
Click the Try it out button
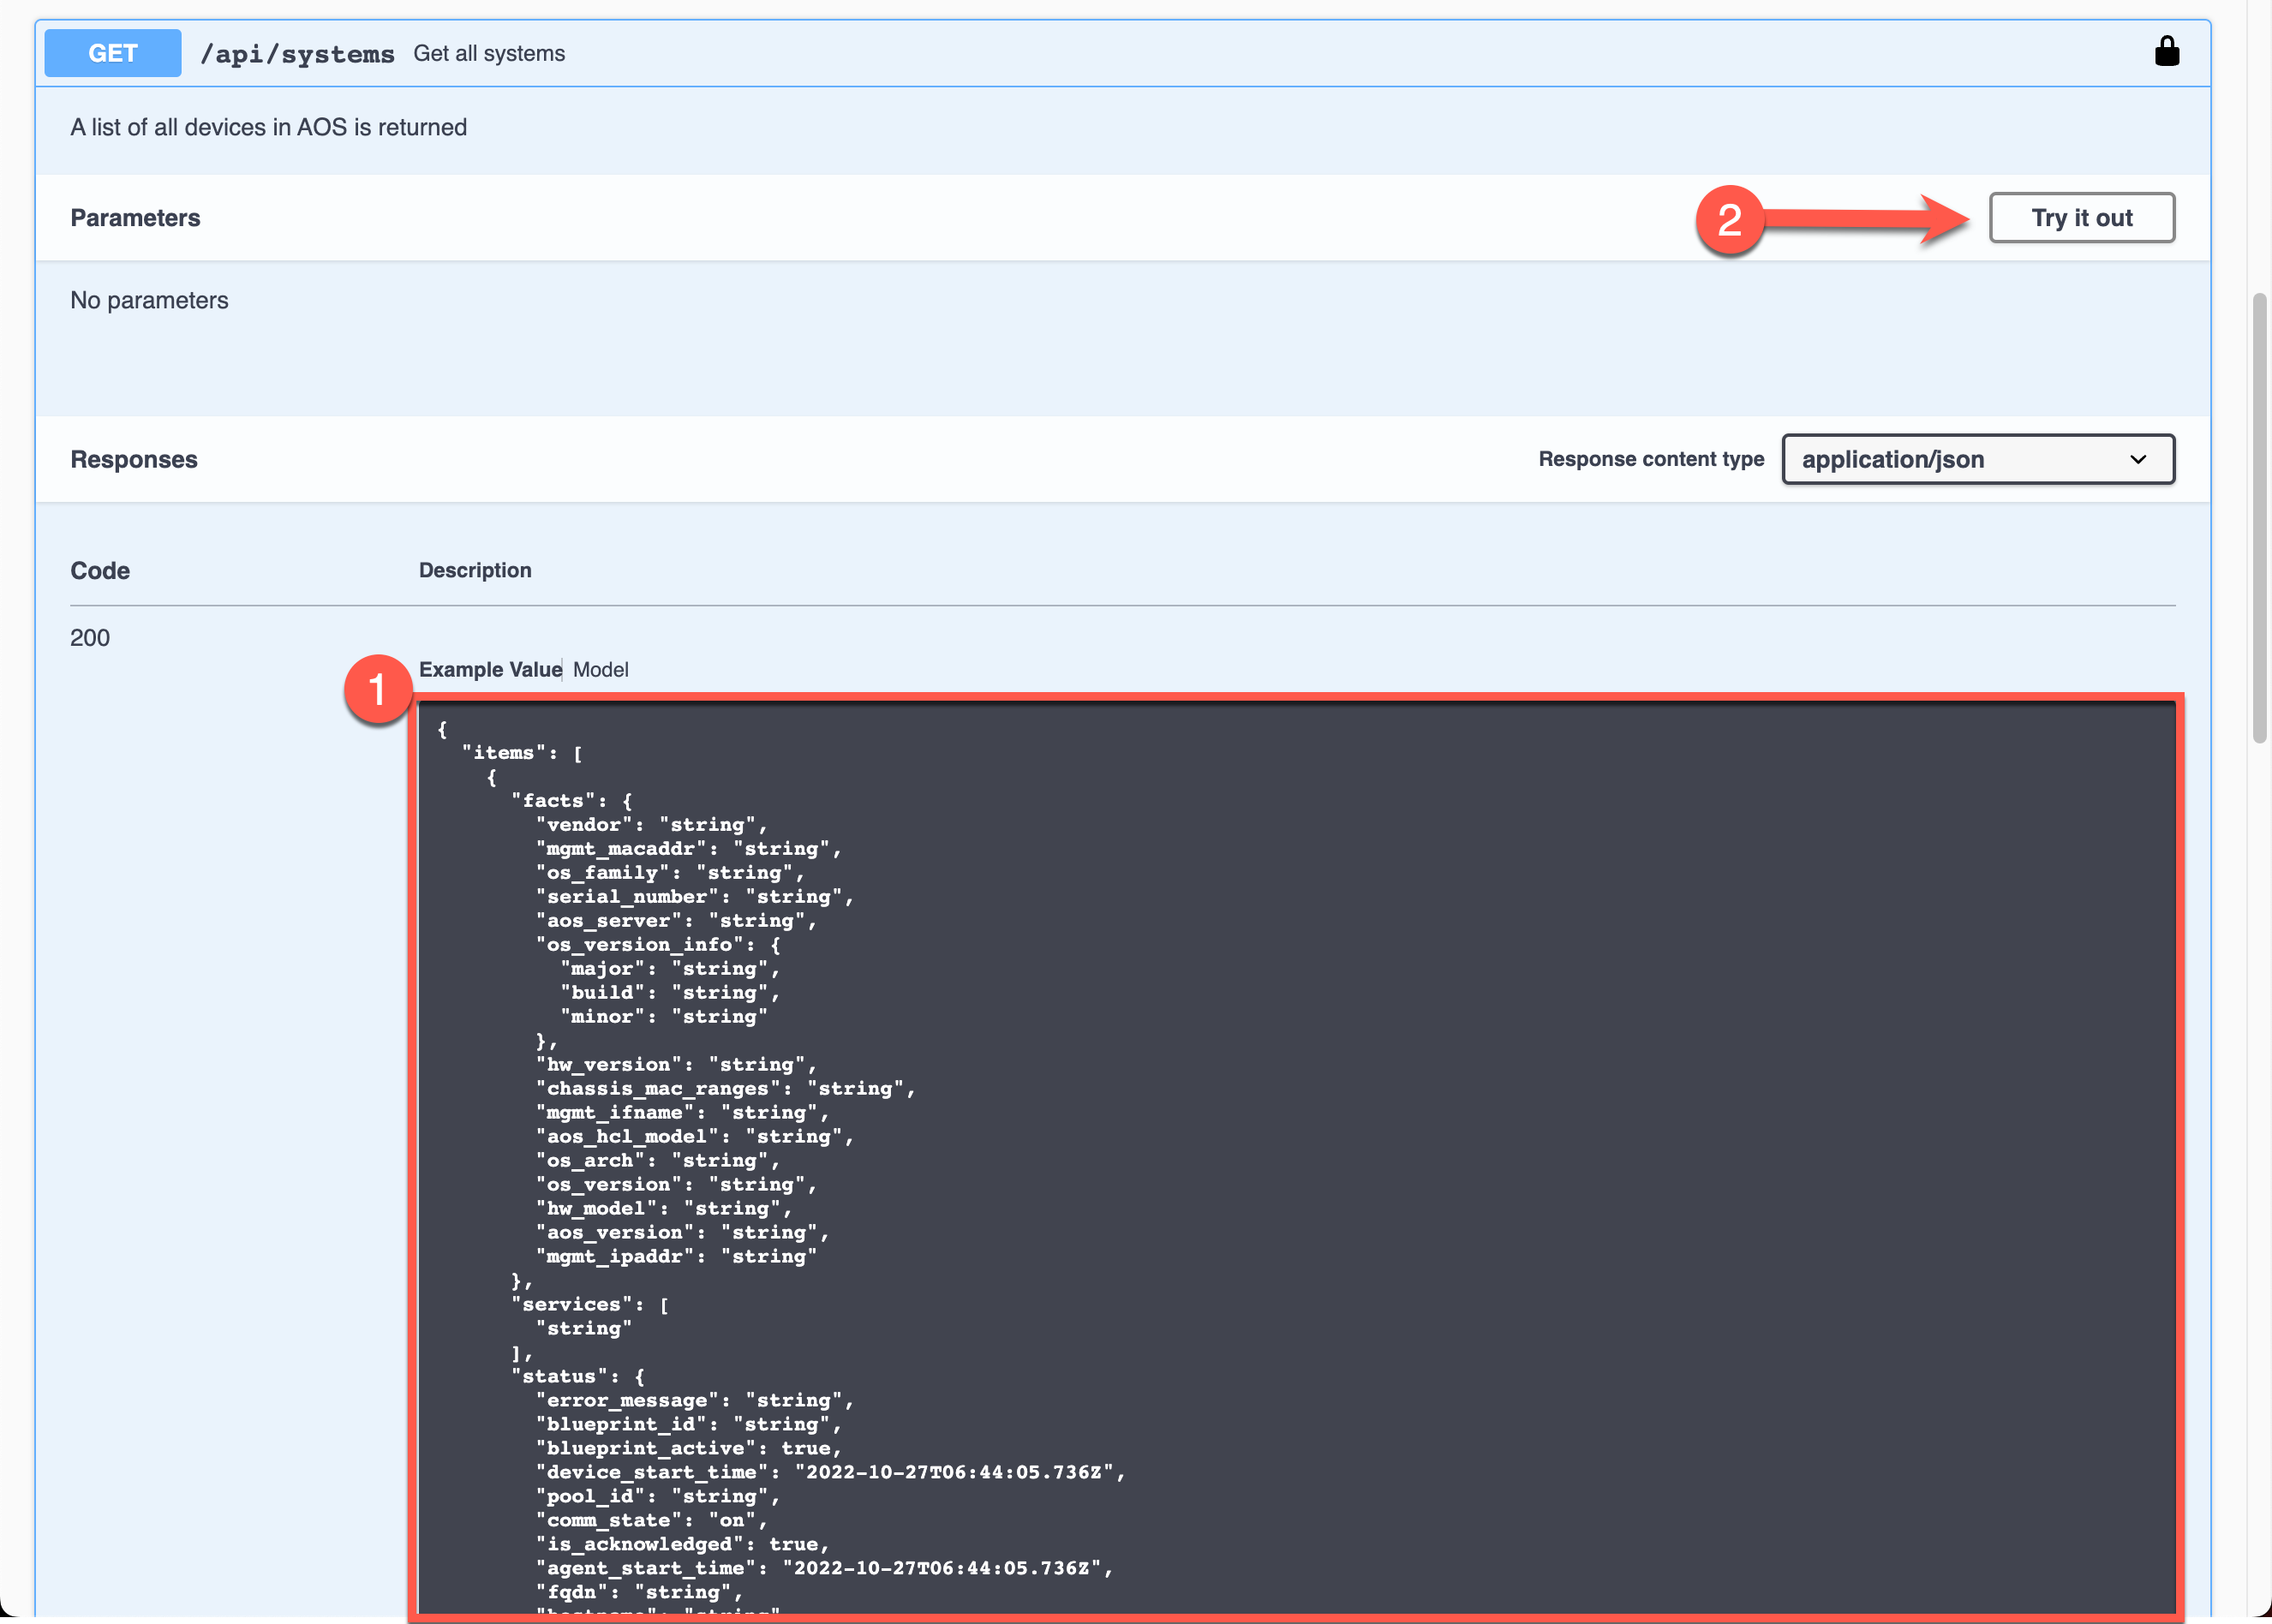coord(2081,217)
